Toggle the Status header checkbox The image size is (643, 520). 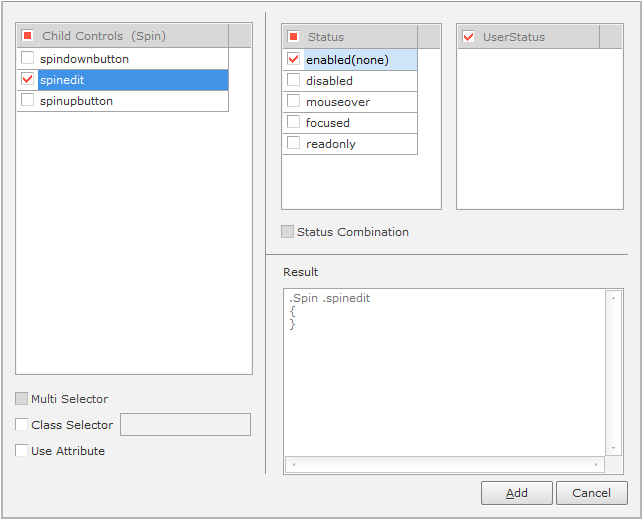pyautogui.click(x=294, y=37)
